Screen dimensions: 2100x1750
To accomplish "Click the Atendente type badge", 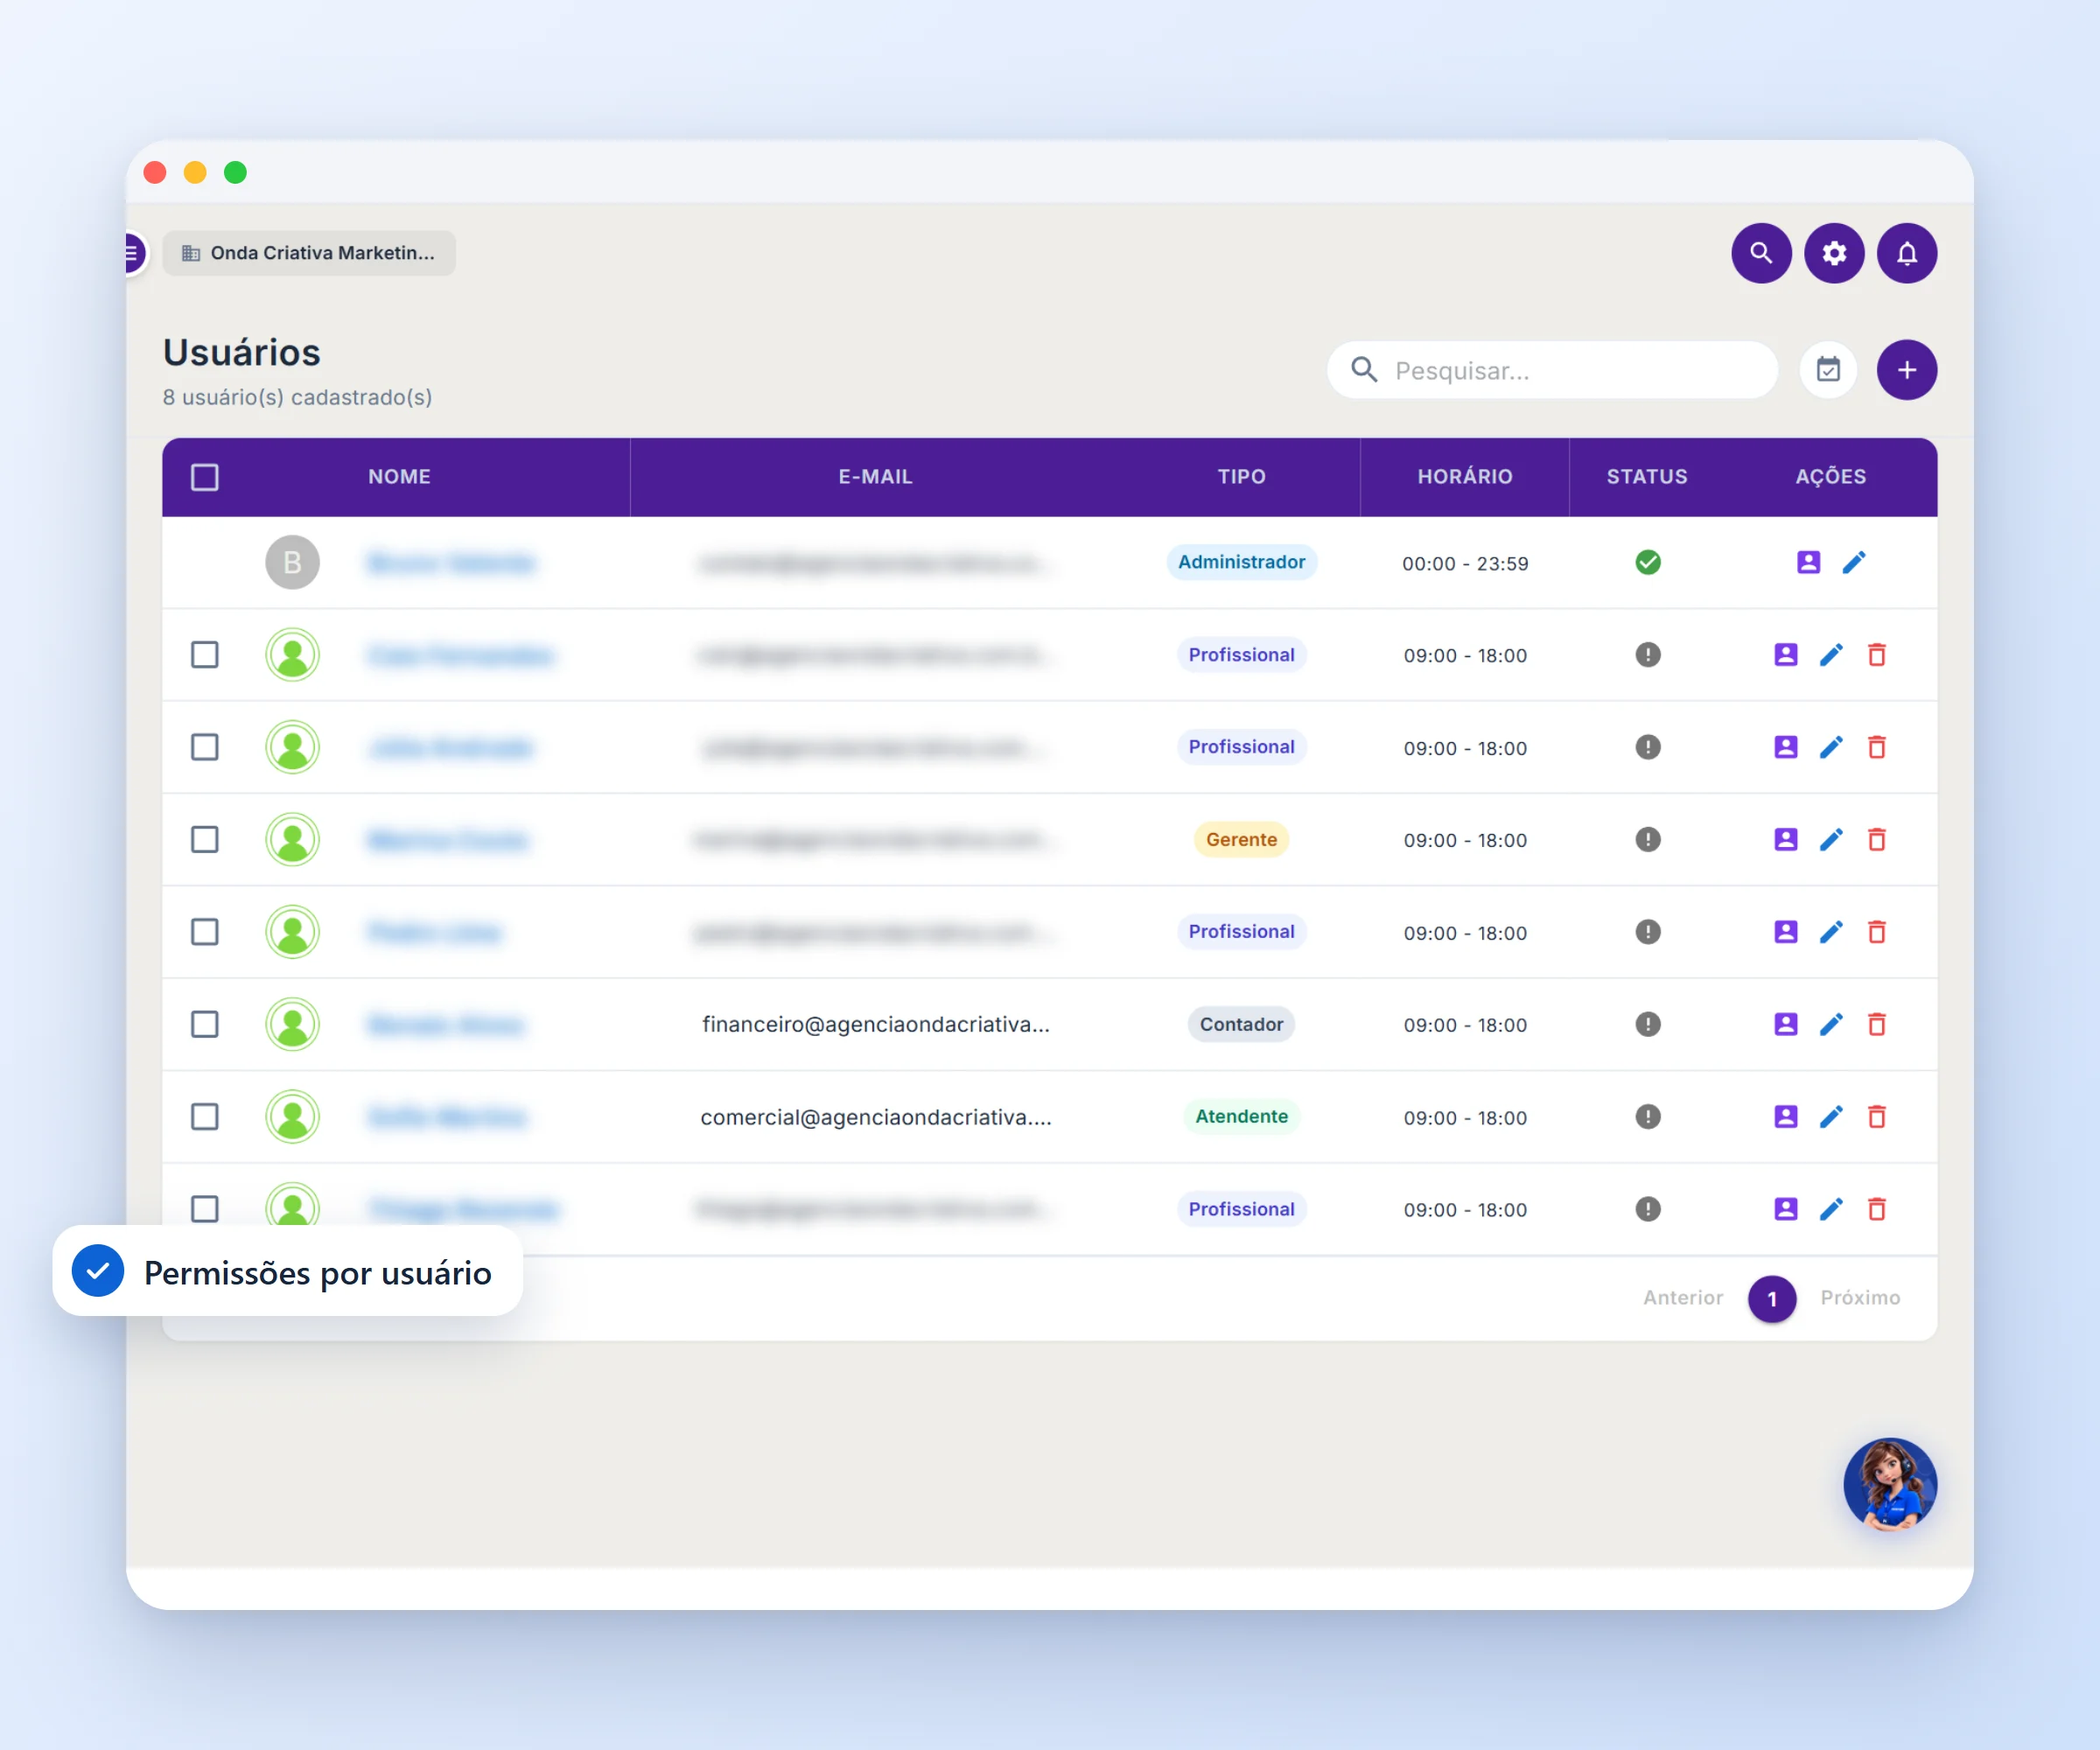I will point(1241,1116).
